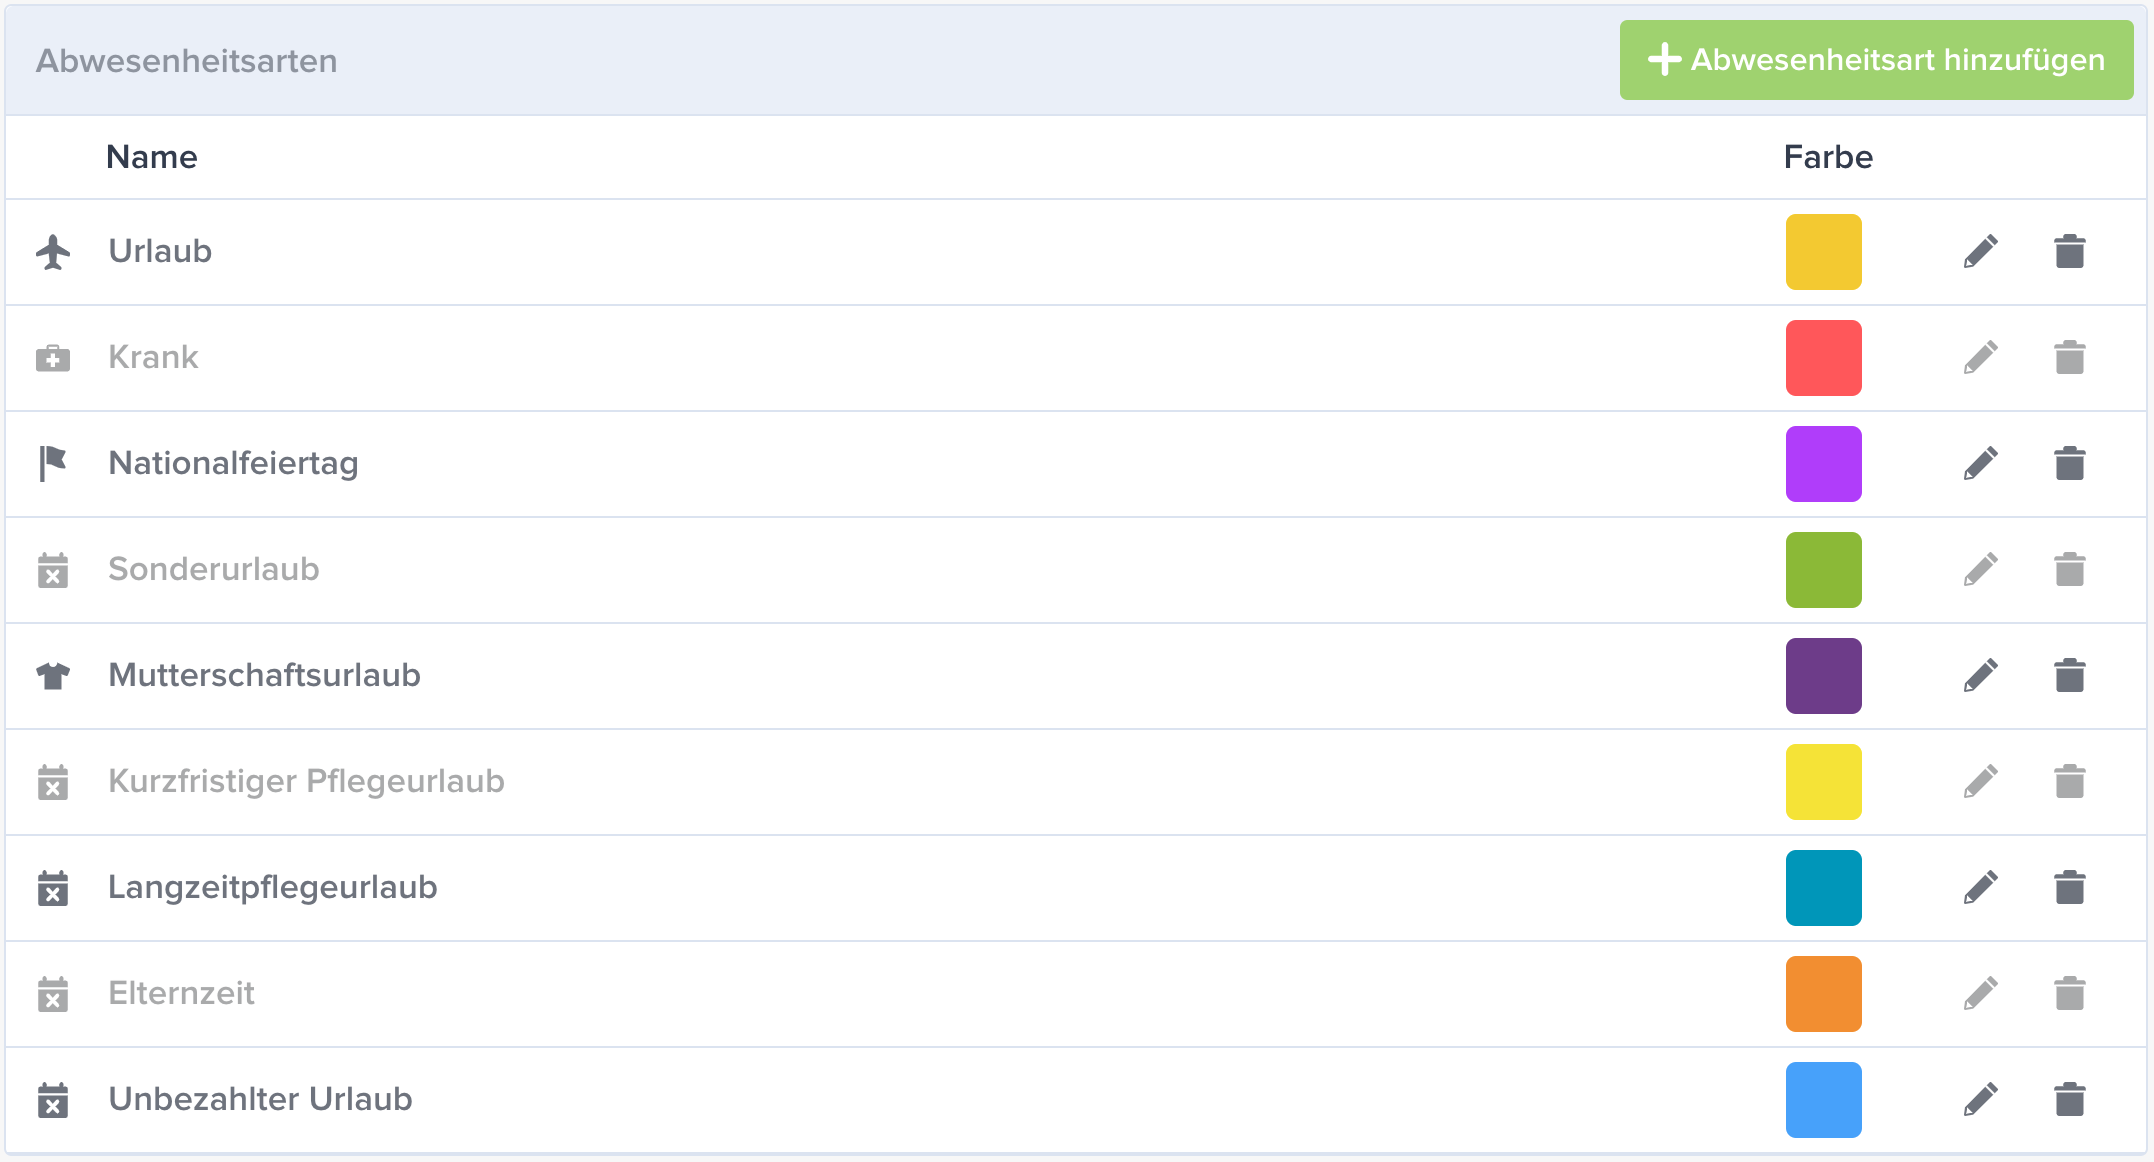Edit Mutterschaftsurlaub with the pencil icon

click(1981, 676)
